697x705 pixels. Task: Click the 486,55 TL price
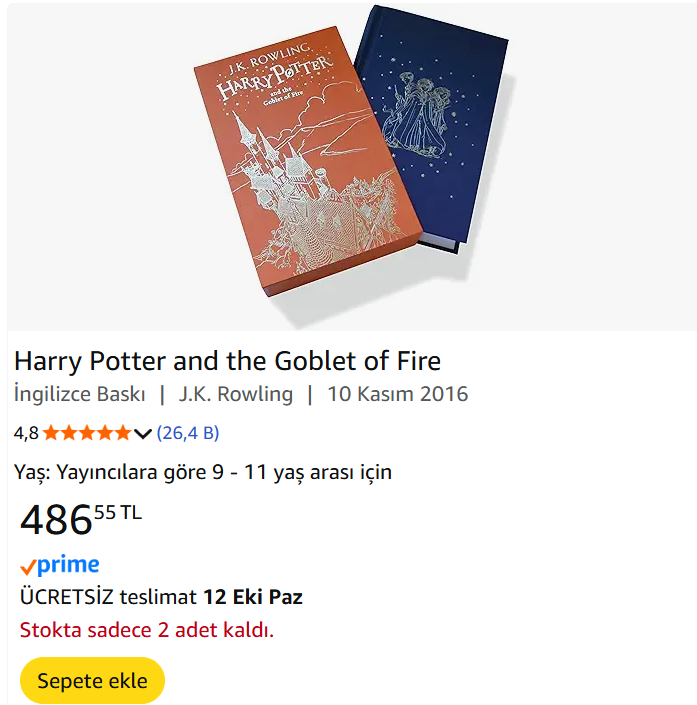click(80, 520)
